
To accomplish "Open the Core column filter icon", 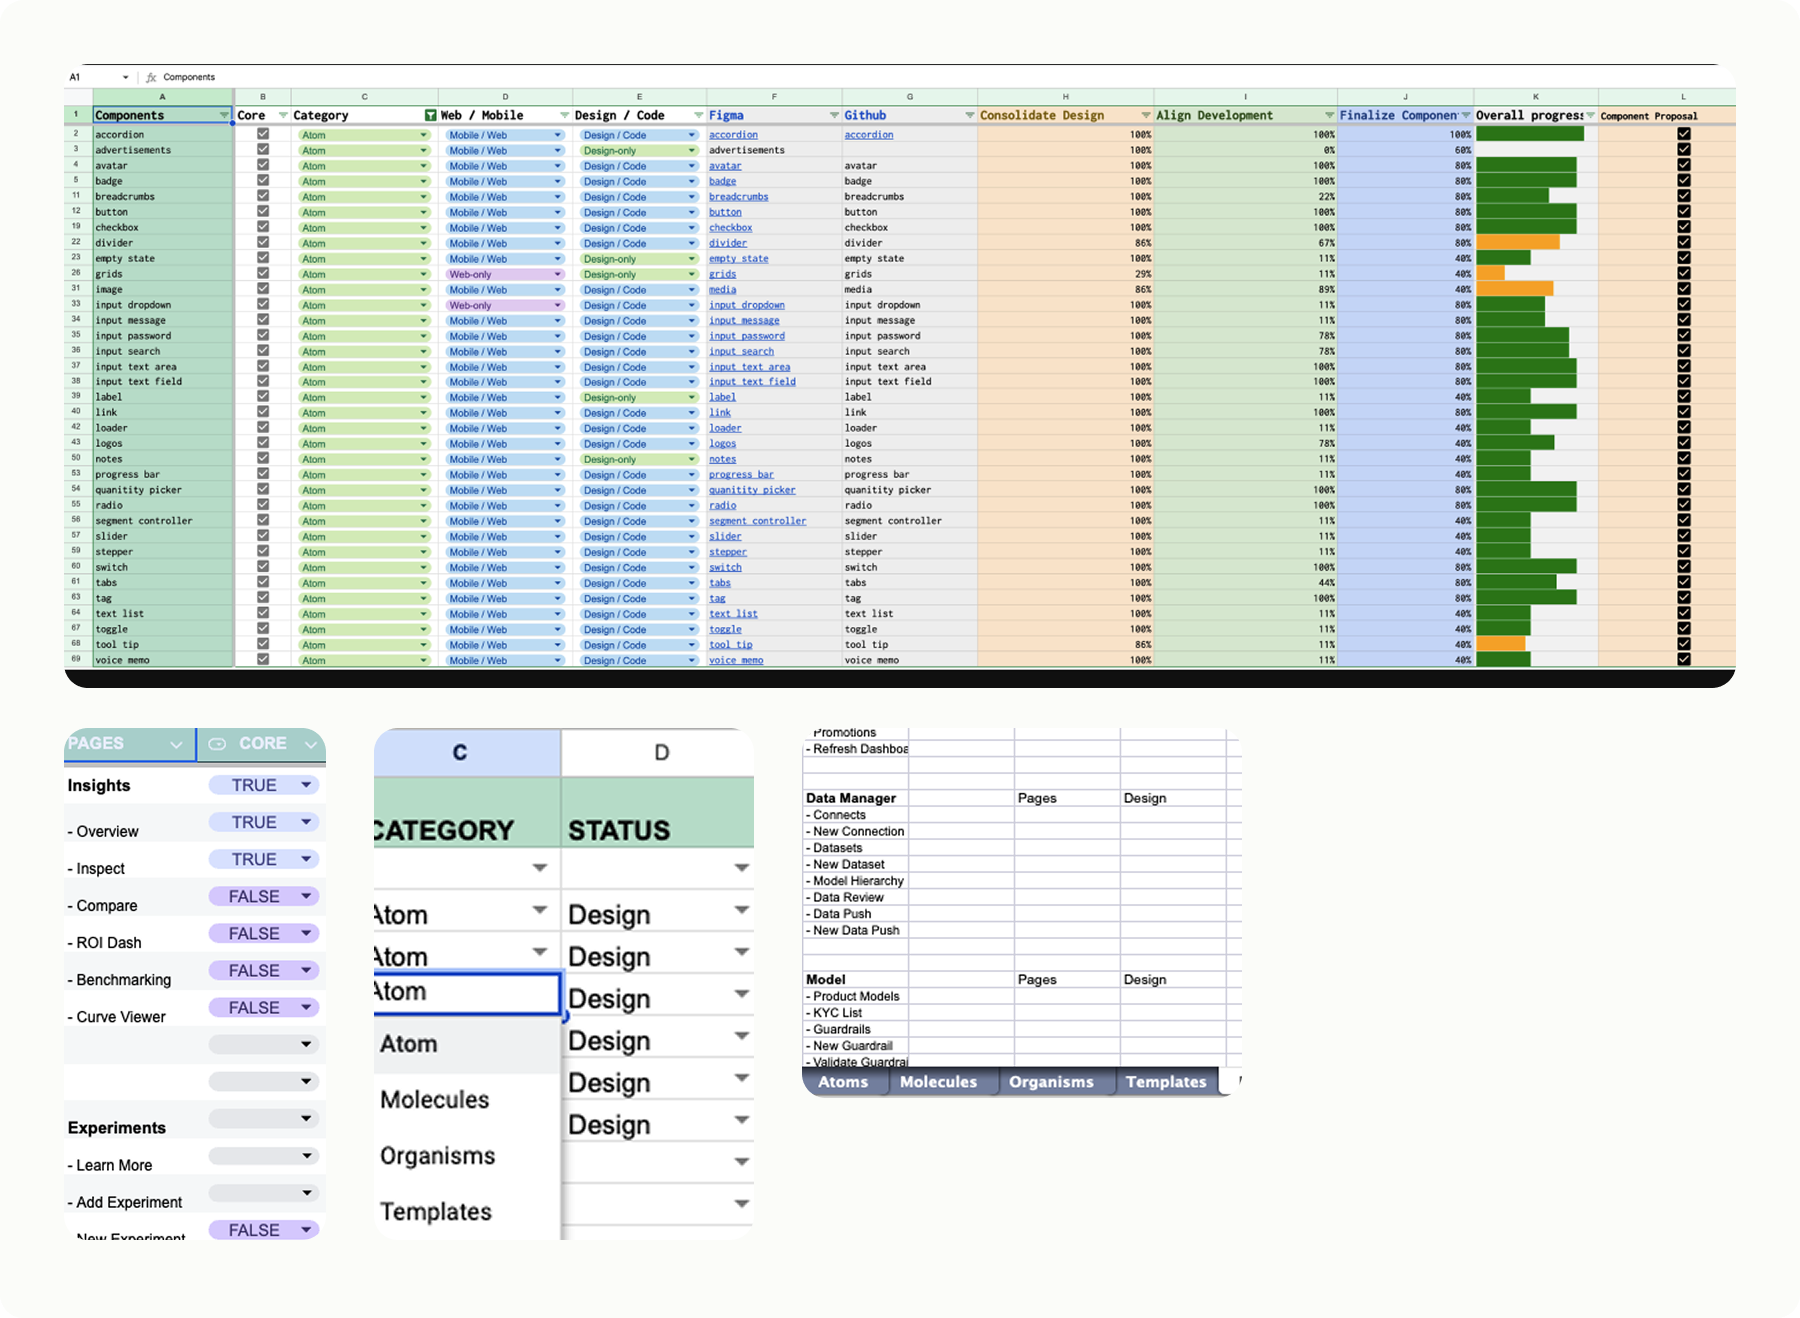I will tap(283, 116).
